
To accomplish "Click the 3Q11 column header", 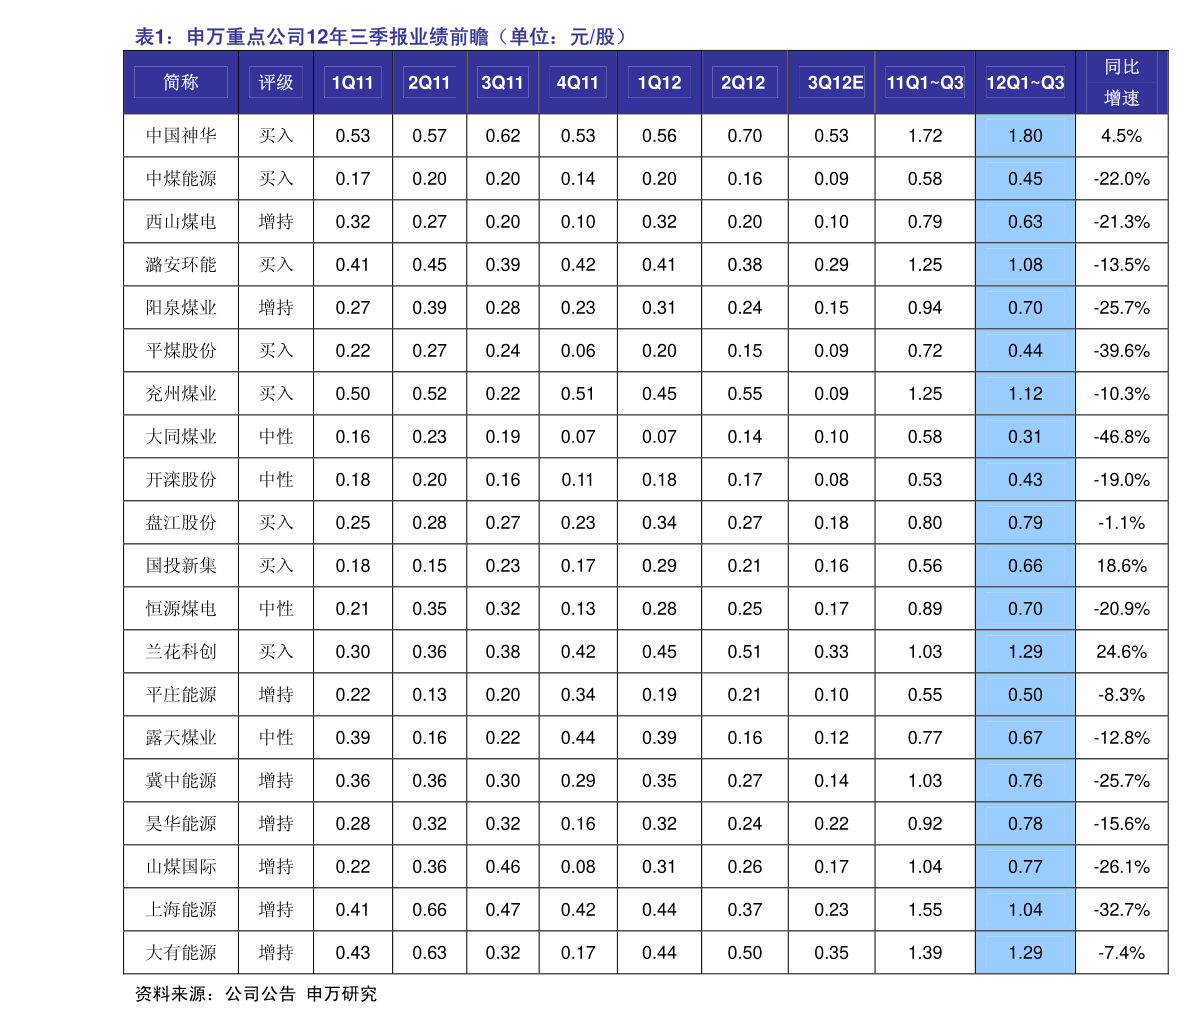I will tap(502, 82).
